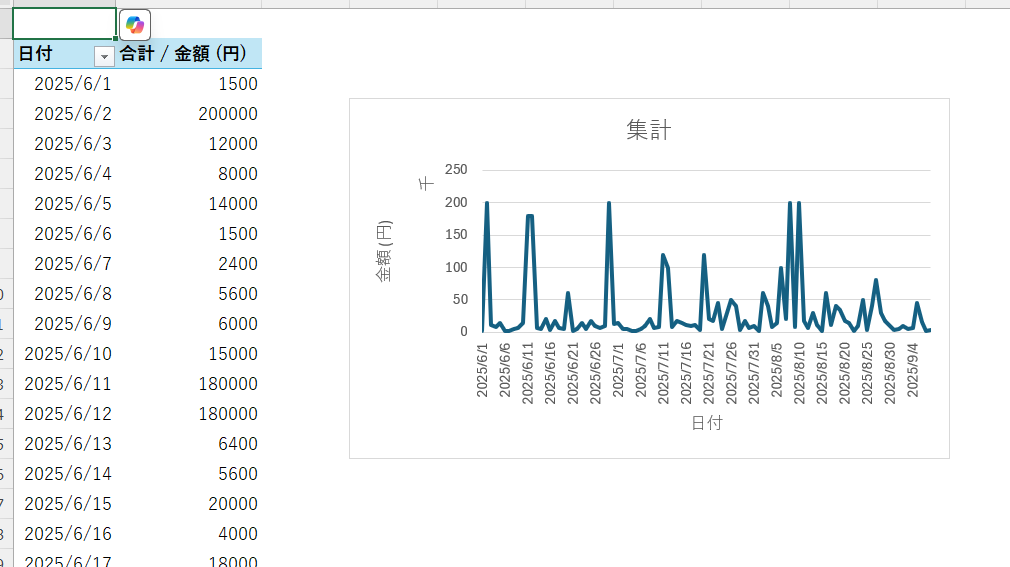The height and width of the screenshot is (567, 1010).
Task: Select the 日付 header cell
Action: [52, 54]
